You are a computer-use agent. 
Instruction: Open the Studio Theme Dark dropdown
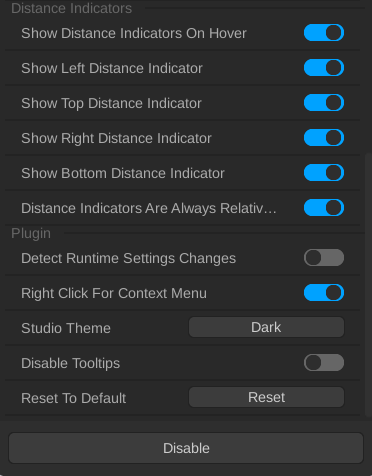click(266, 327)
